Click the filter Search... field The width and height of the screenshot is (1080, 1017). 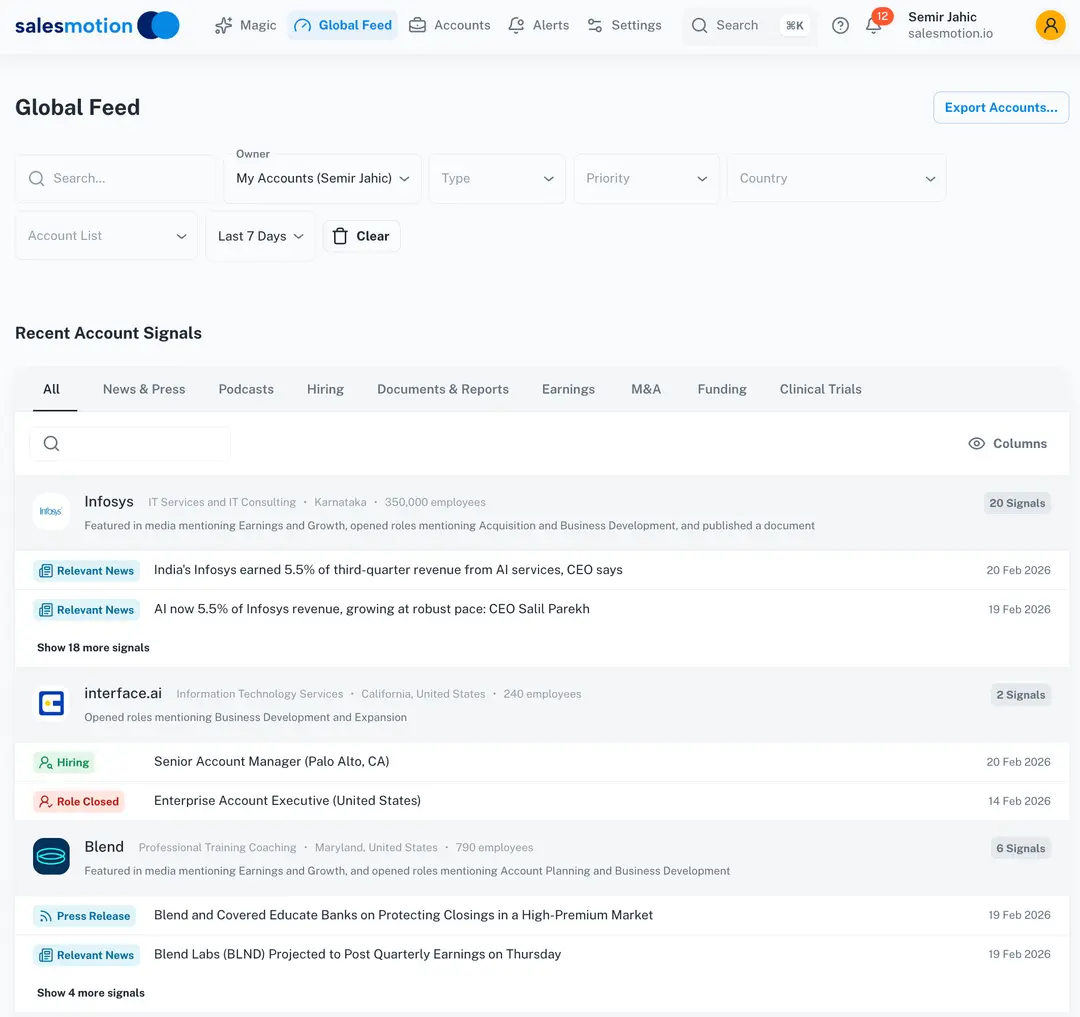tap(115, 178)
